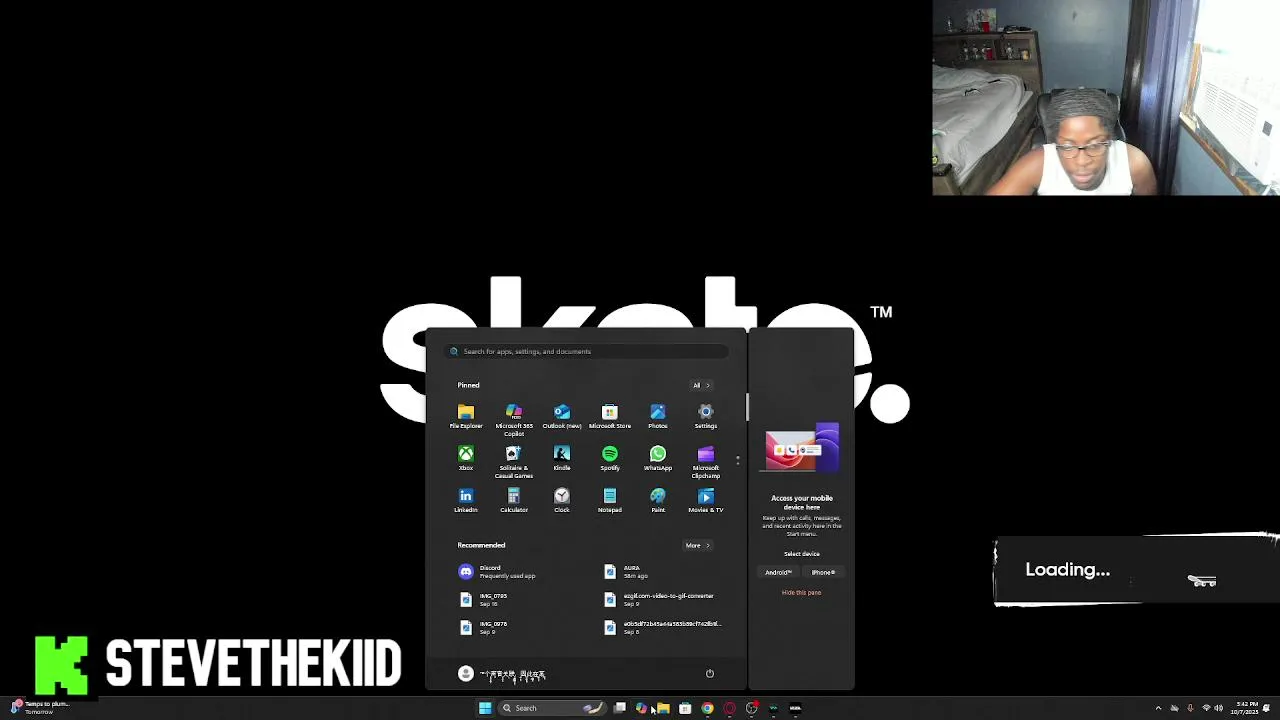The width and height of the screenshot is (1280, 720).
Task: Open the Paint app
Action: pos(657,500)
